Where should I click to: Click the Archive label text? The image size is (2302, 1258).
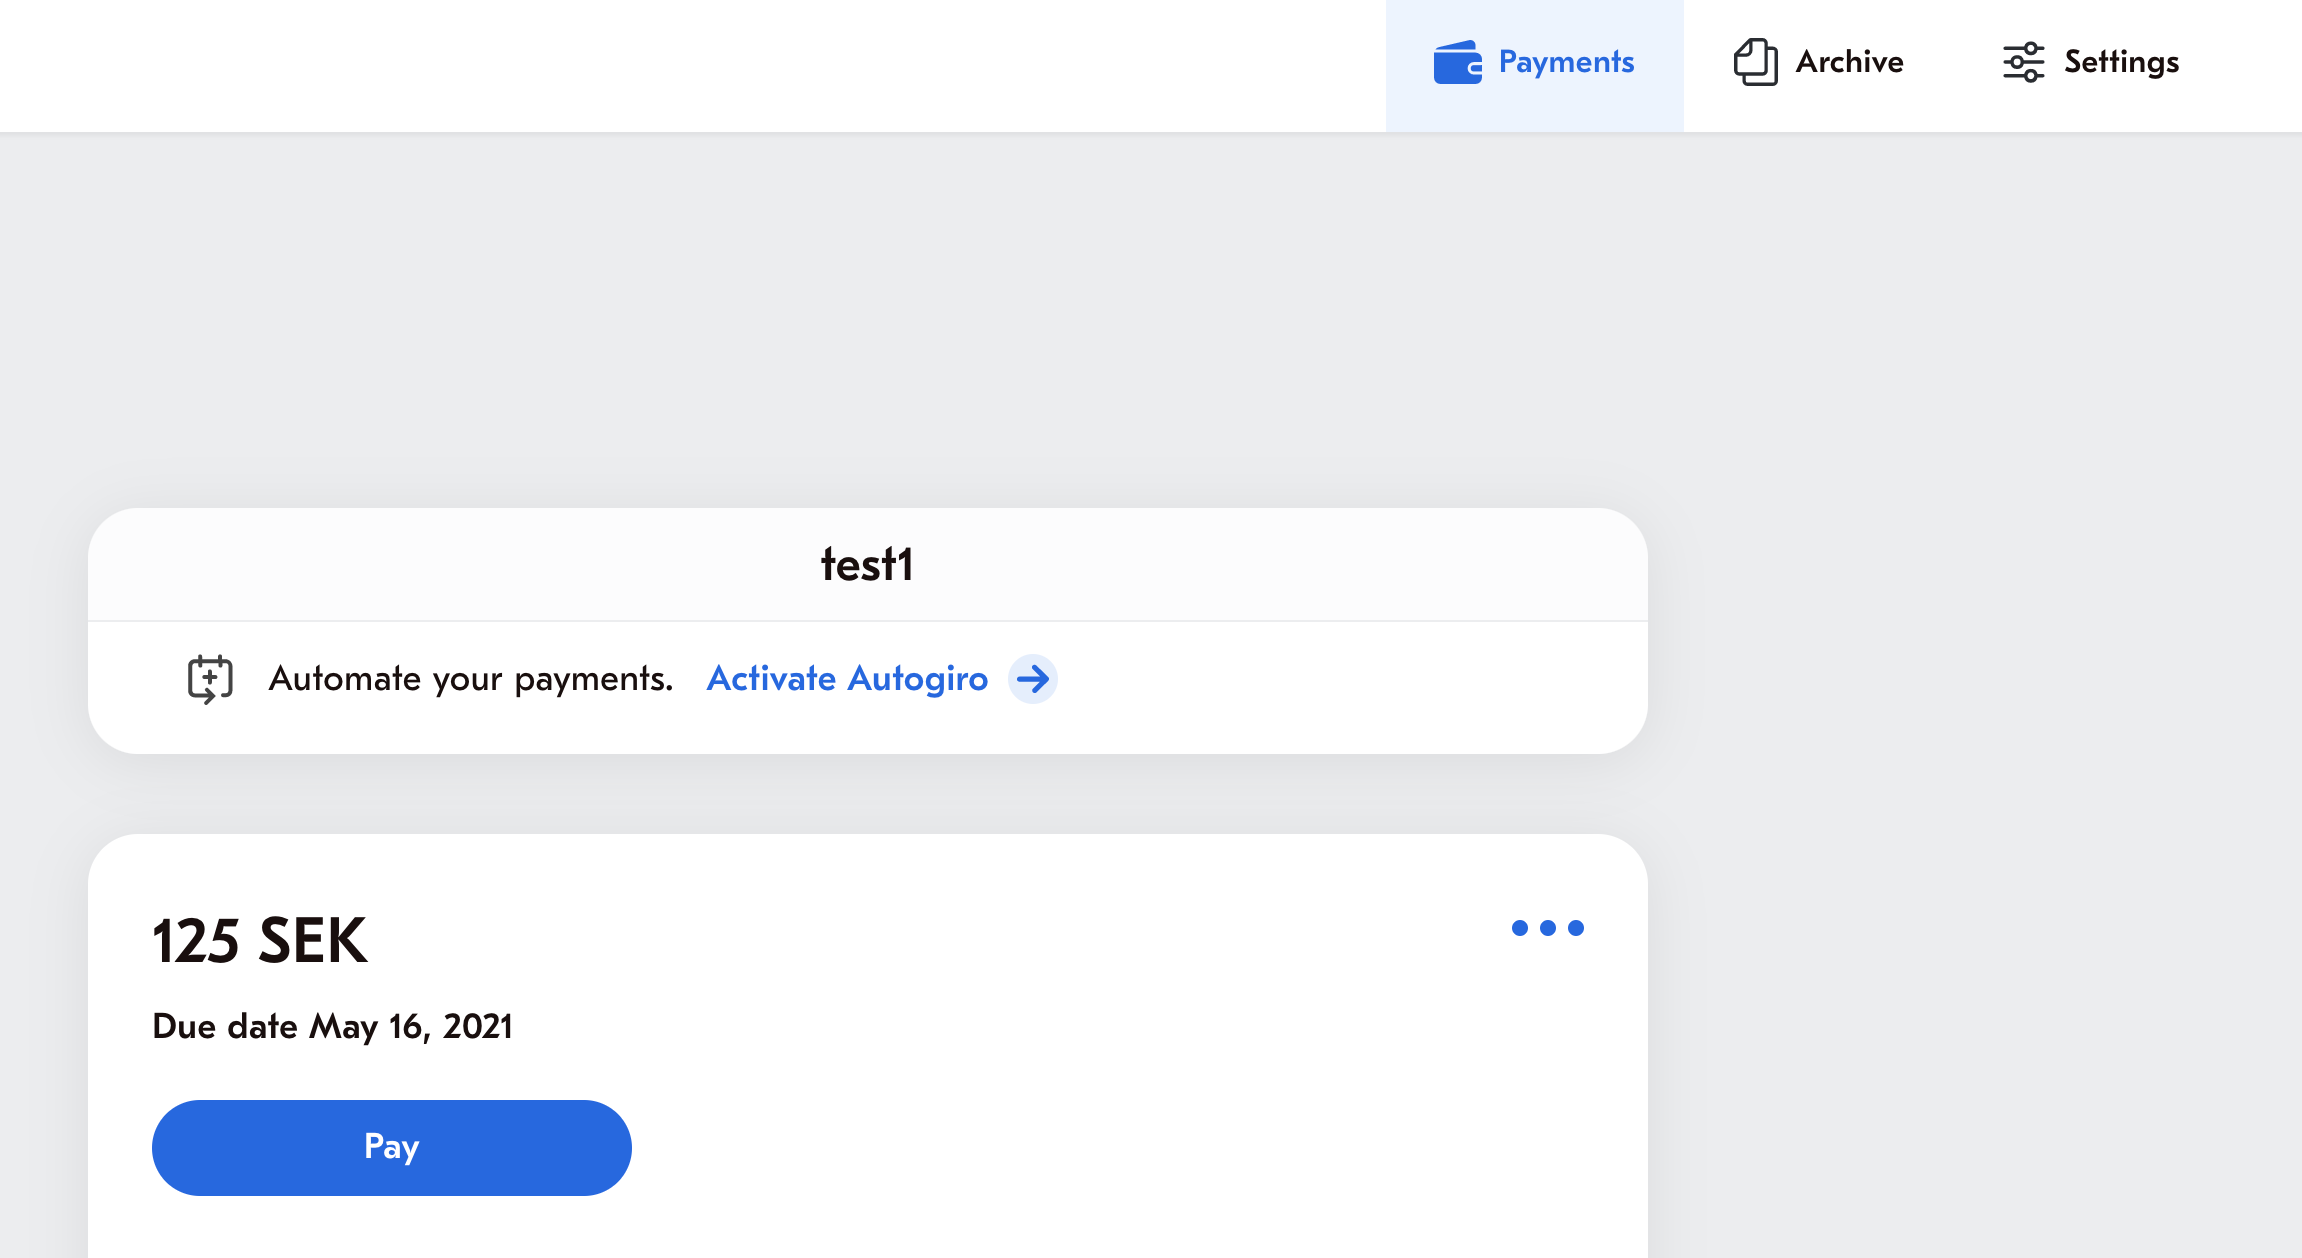click(x=1849, y=62)
